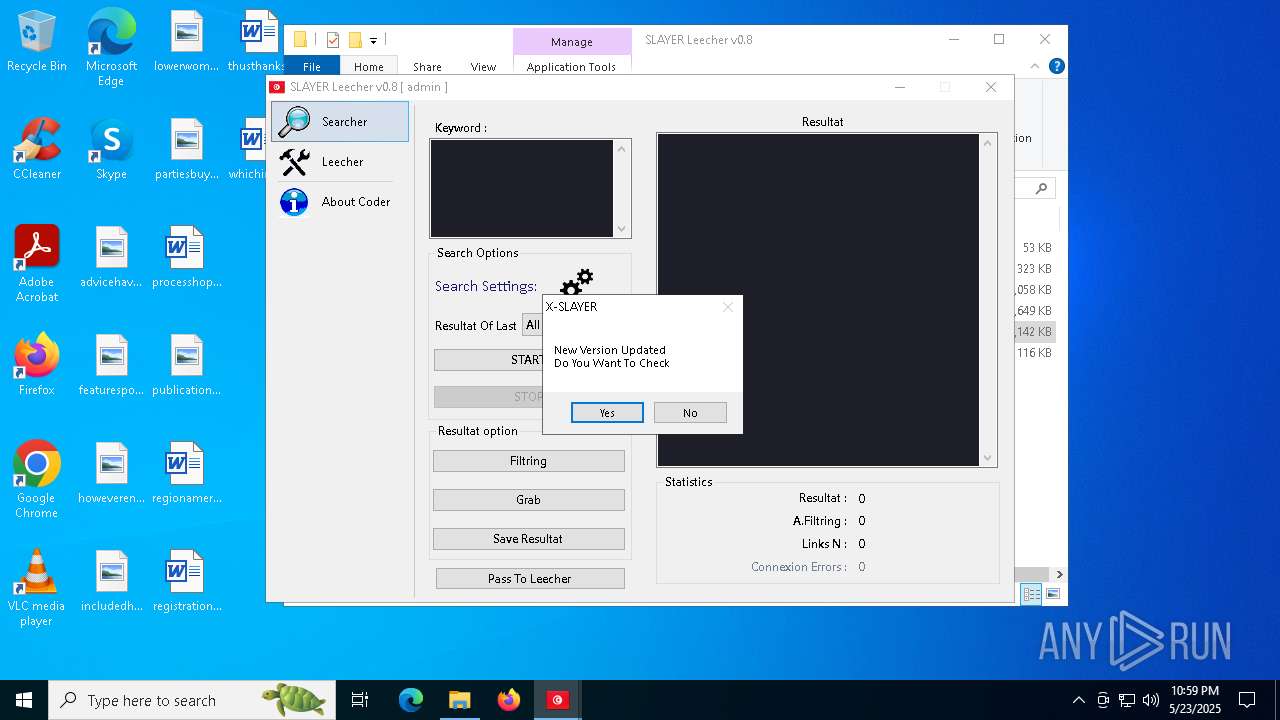Click the Filtring button
This screenshot has width=1280, height=720.
pyautogui.click(x=528, y=461)
